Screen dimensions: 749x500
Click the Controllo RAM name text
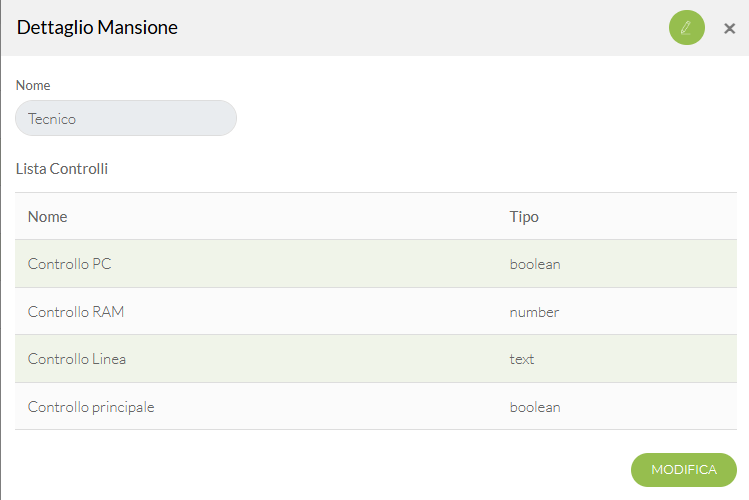[76, 312]
